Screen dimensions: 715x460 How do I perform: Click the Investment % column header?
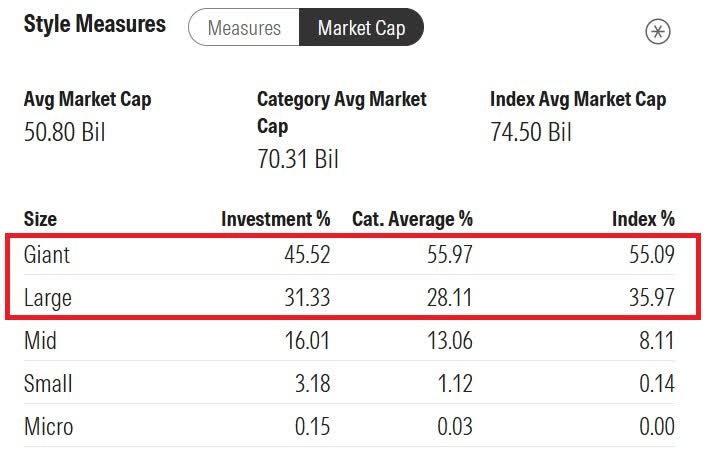click(275, 218)
